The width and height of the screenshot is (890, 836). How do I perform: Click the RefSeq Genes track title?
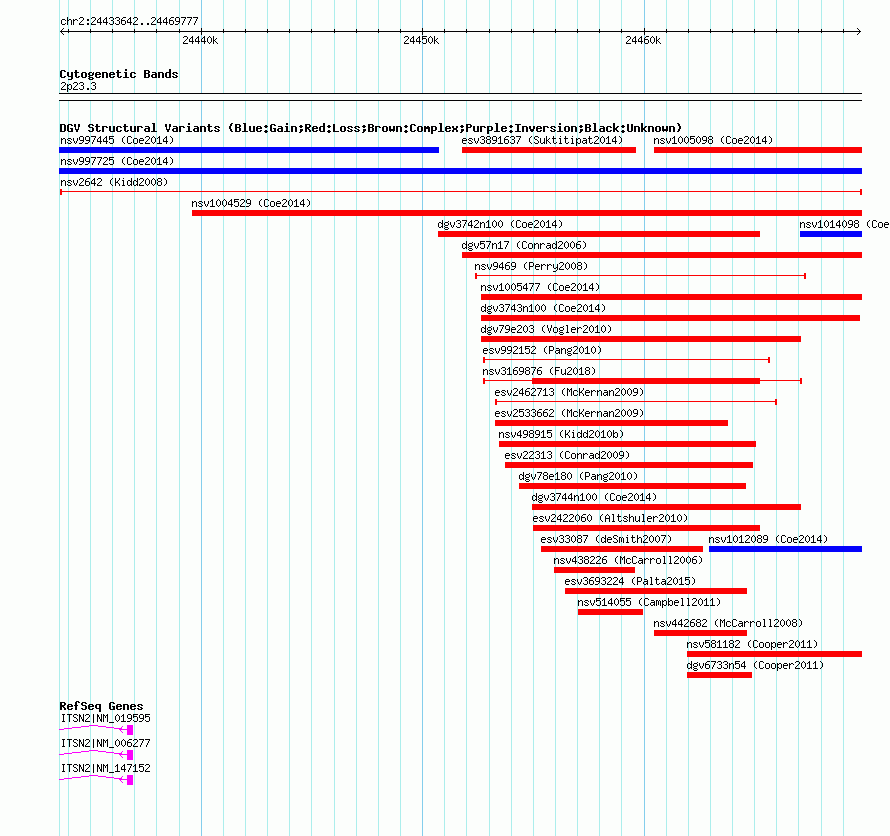(101, 706)
